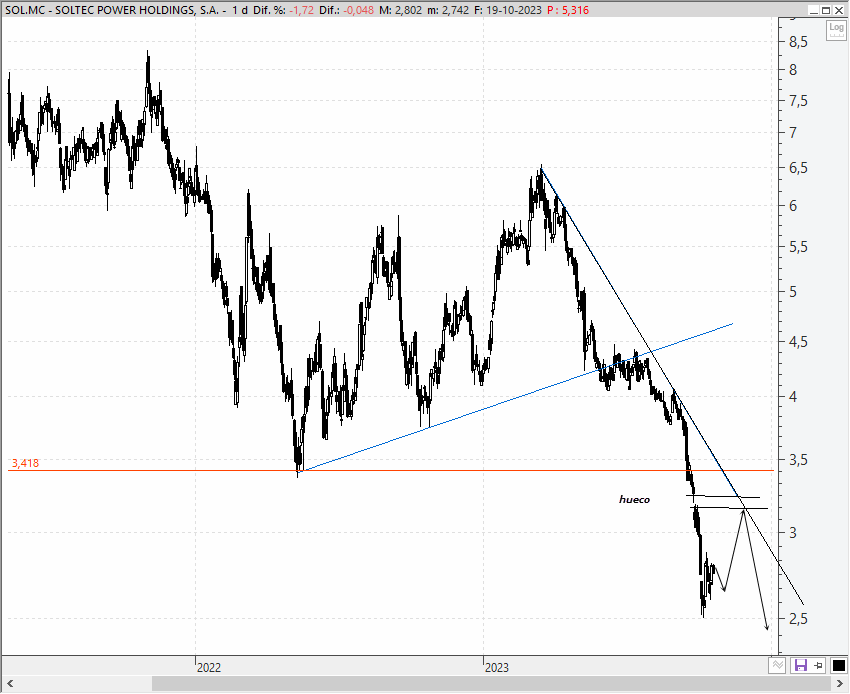Click the 5,5 price axis label
850x694 pixels.
798,247
